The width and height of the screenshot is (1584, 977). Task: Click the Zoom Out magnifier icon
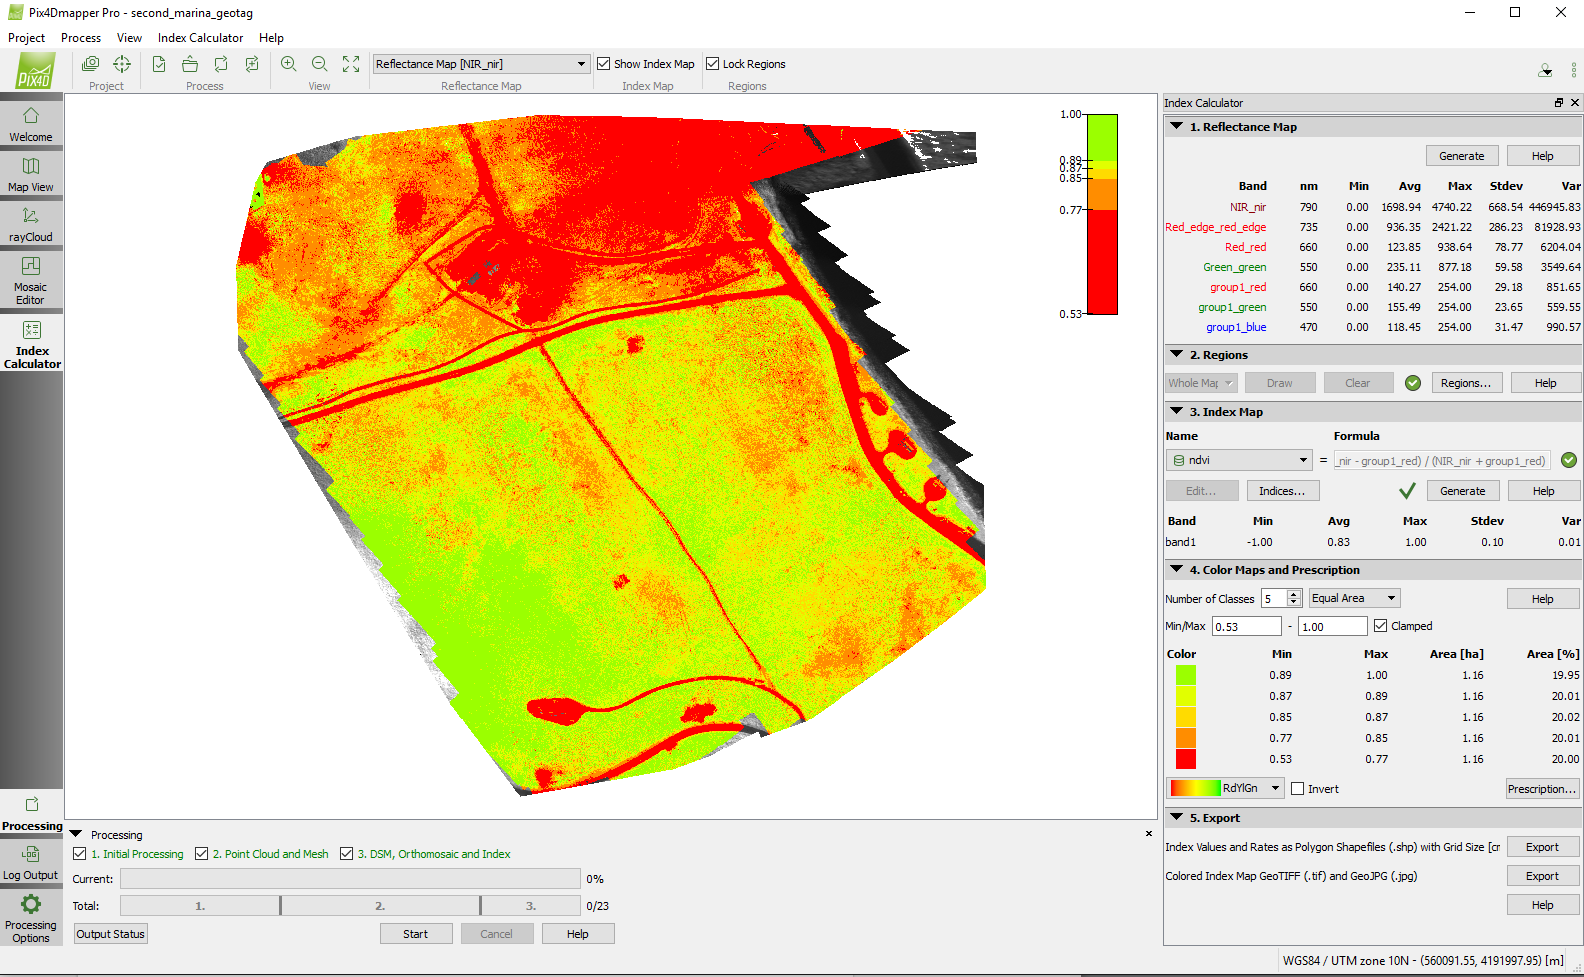320,64
